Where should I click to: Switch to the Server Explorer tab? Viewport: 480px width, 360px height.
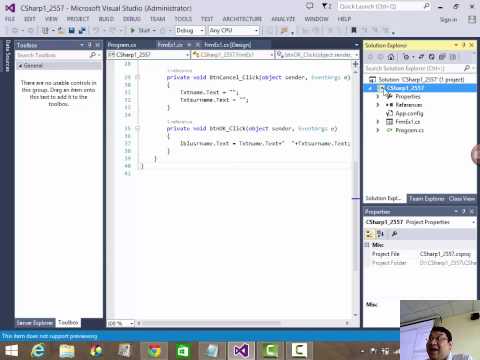(35, 323)
